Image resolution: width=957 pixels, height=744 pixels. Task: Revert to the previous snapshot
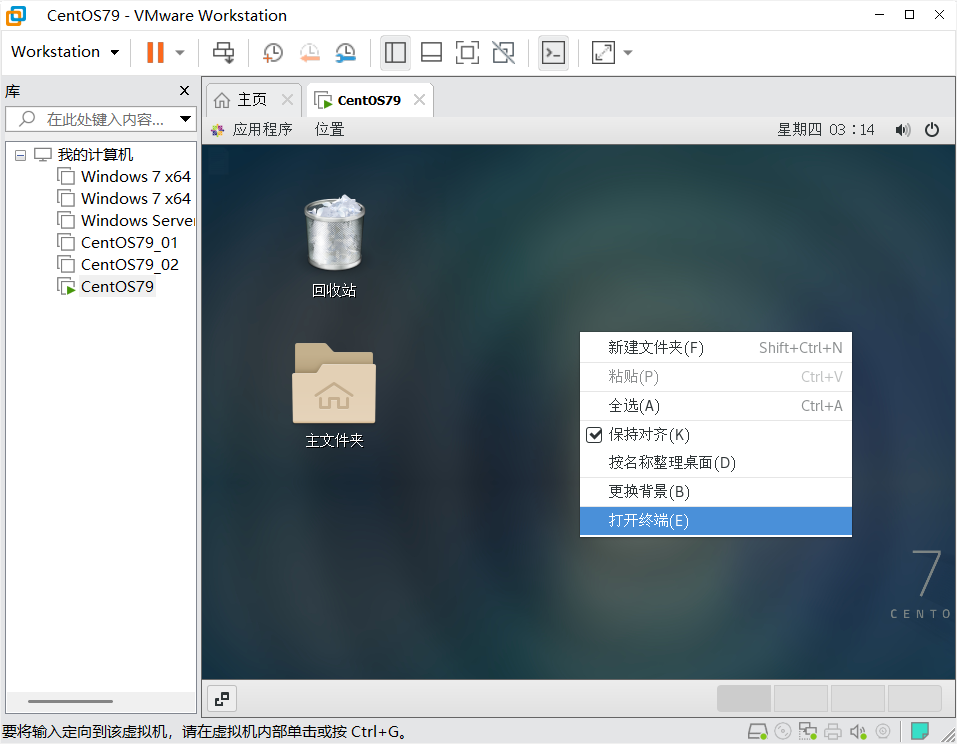[309, 52]
